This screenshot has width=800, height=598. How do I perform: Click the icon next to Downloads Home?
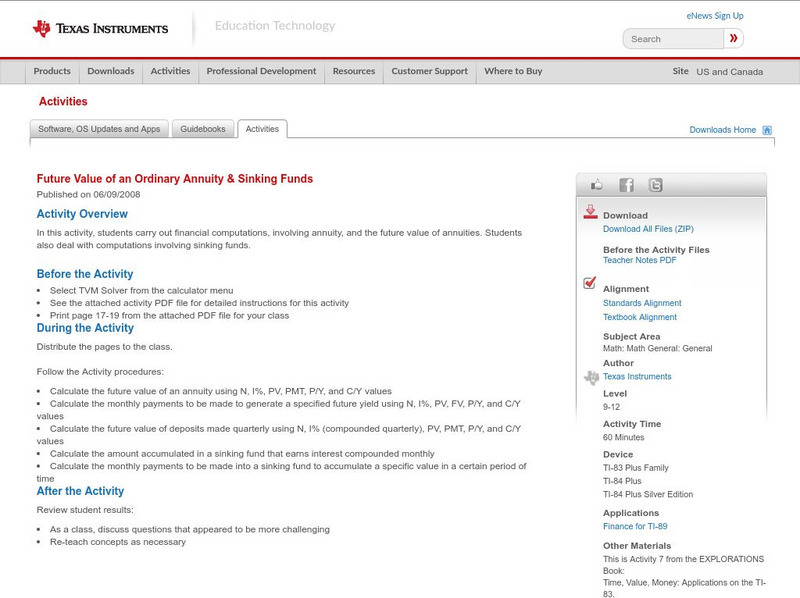pyautogui.click(x=766, y=129)
